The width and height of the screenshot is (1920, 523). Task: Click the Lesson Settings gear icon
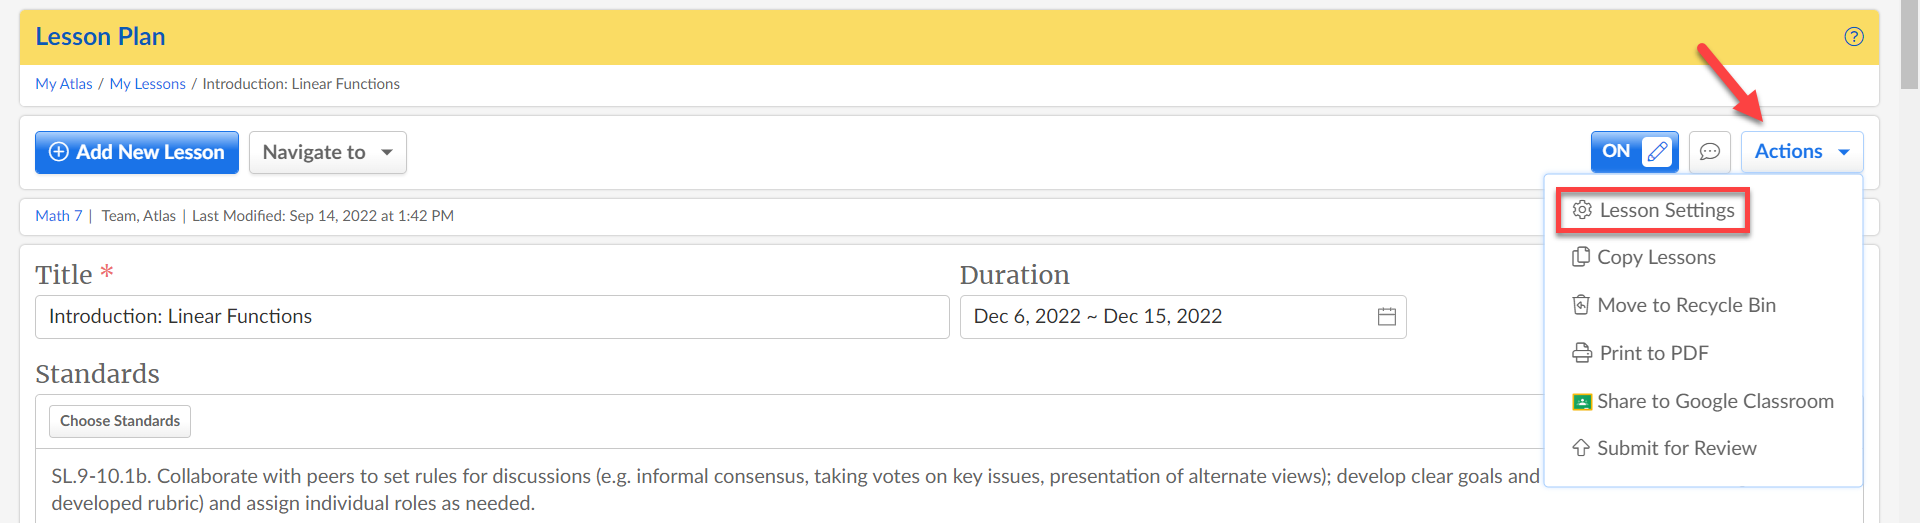coord(1582,210)
